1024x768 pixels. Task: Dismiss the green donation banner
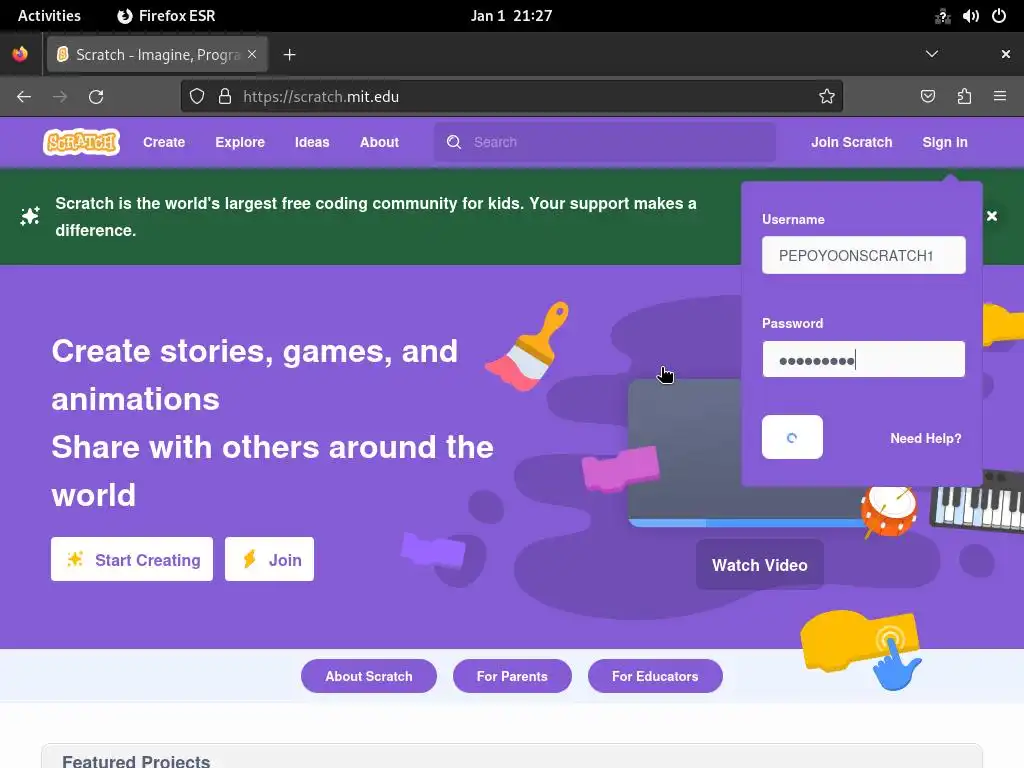click(x=992, y=216)
